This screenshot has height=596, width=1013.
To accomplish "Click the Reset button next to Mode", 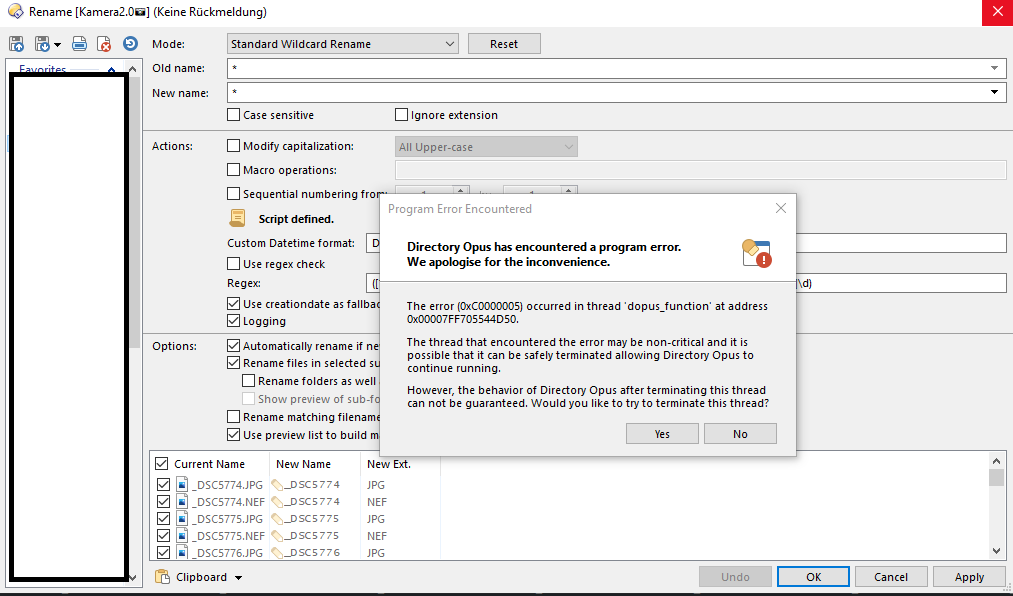I will click(504, 44).
